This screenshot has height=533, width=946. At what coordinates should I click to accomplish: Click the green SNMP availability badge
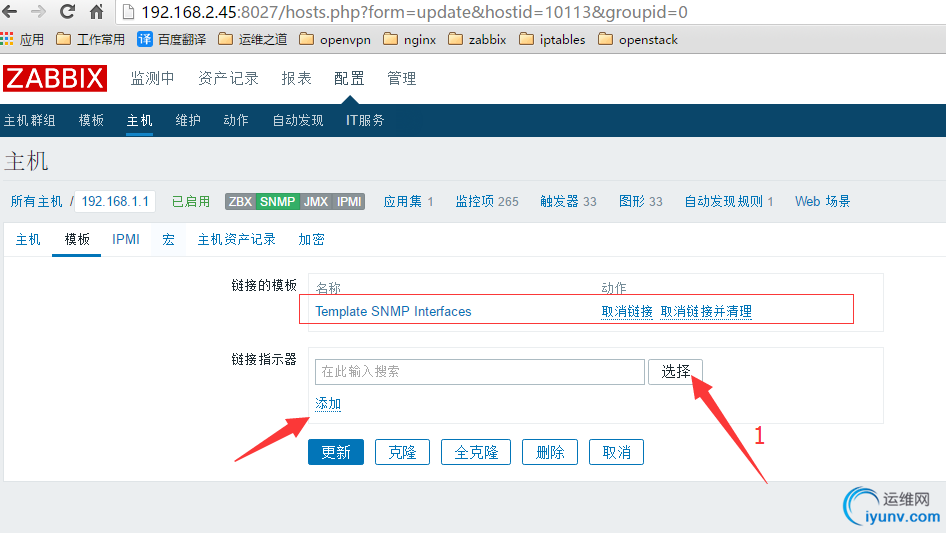tap(278, 202)
